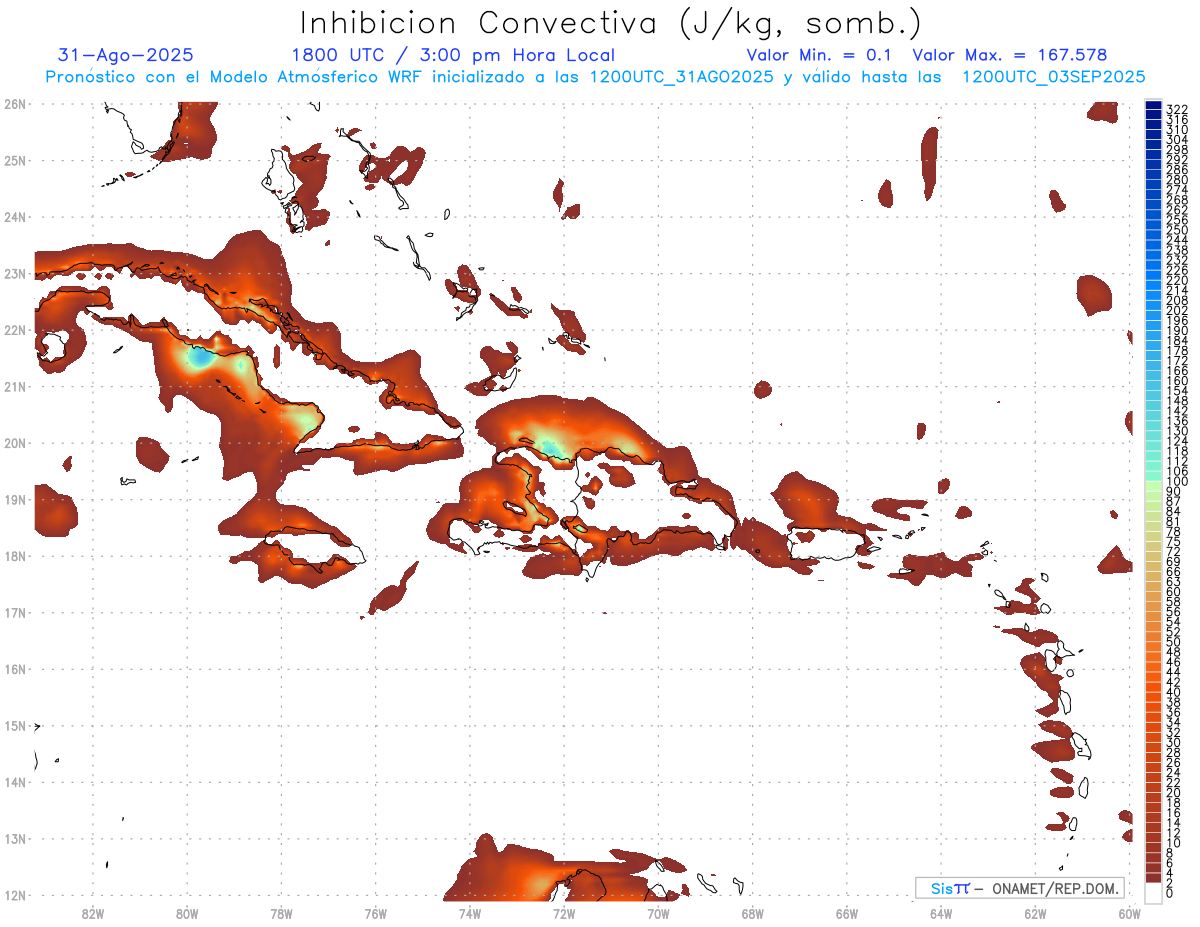Image resolution: width=1200 pixels, height=927 pixels.
Task: Click the title 'Inhibicion Convectiva (J/kg, somb.)'
Action: coord(610,23)
